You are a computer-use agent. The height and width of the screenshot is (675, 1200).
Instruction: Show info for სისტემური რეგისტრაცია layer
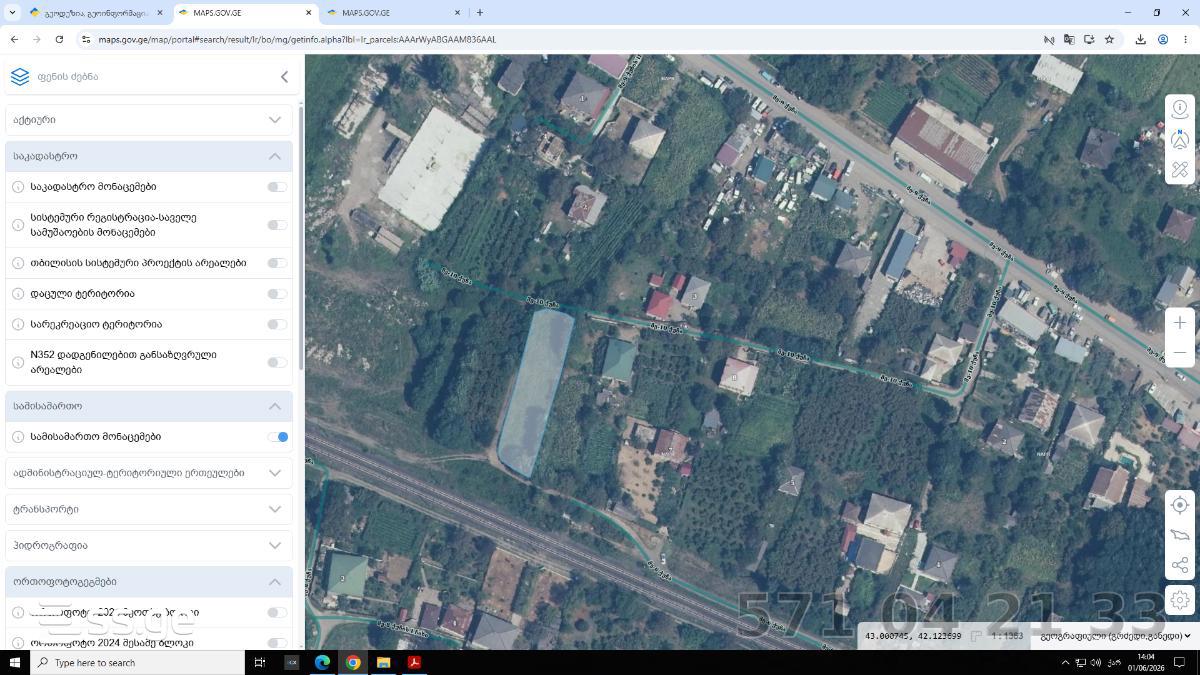pos(18,225)
